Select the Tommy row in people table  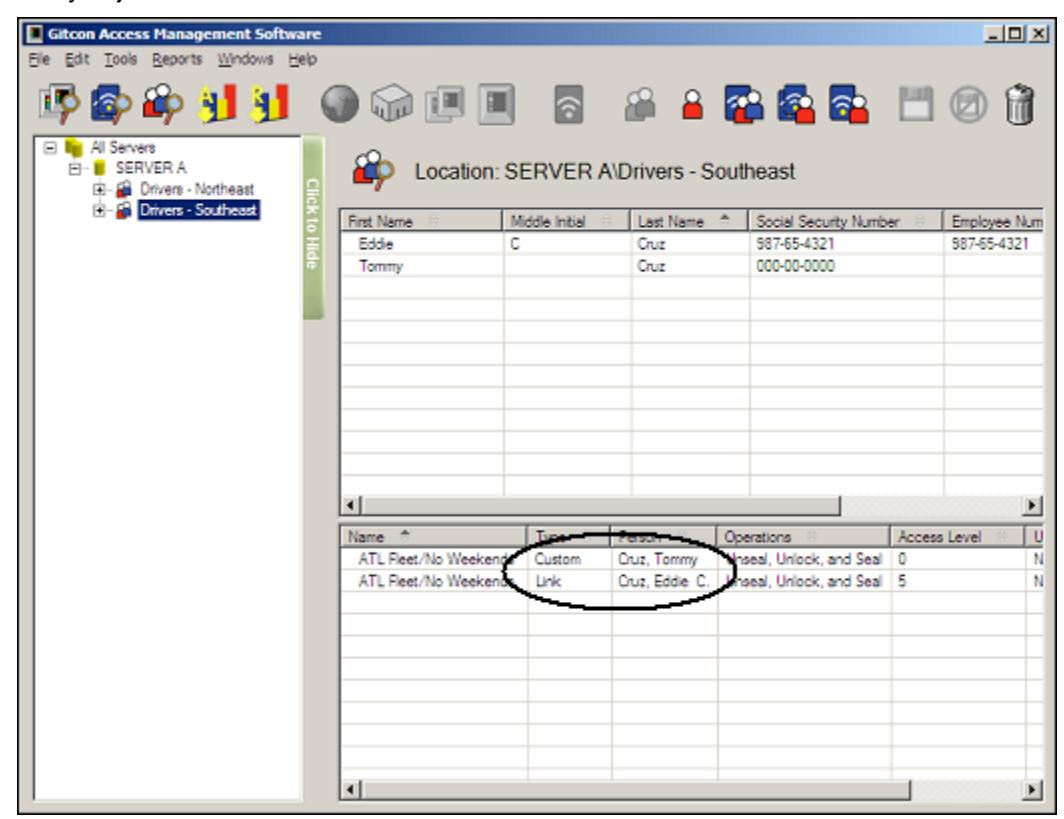click(x=691, y=266)
